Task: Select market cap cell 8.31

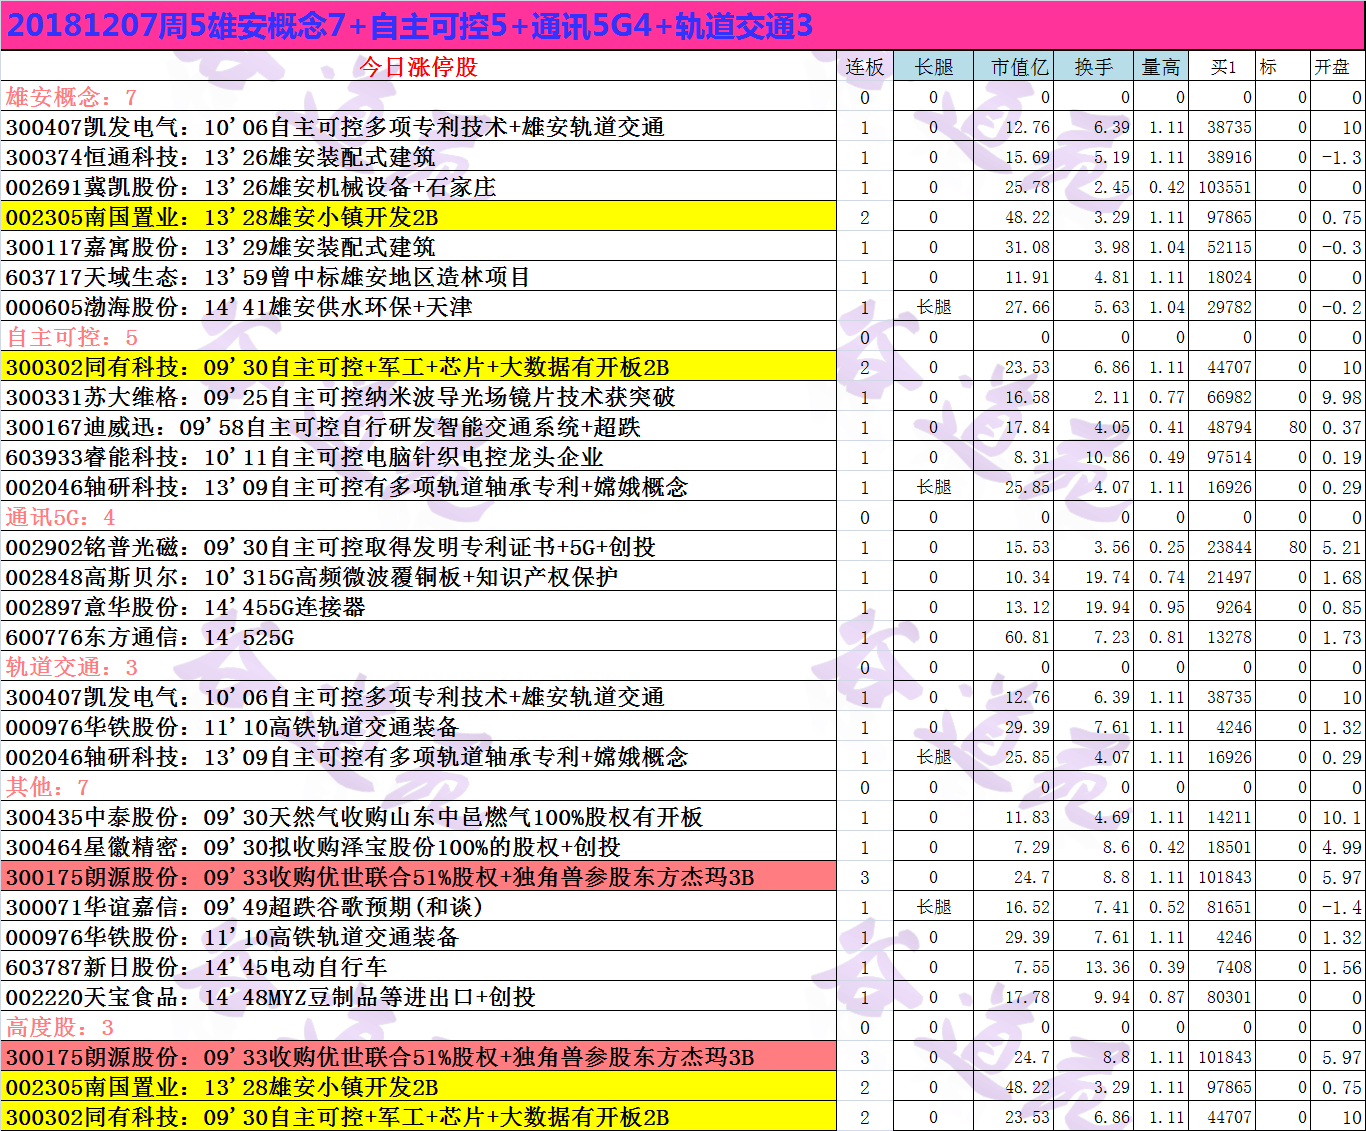Action: click(x=1031, y=457)
